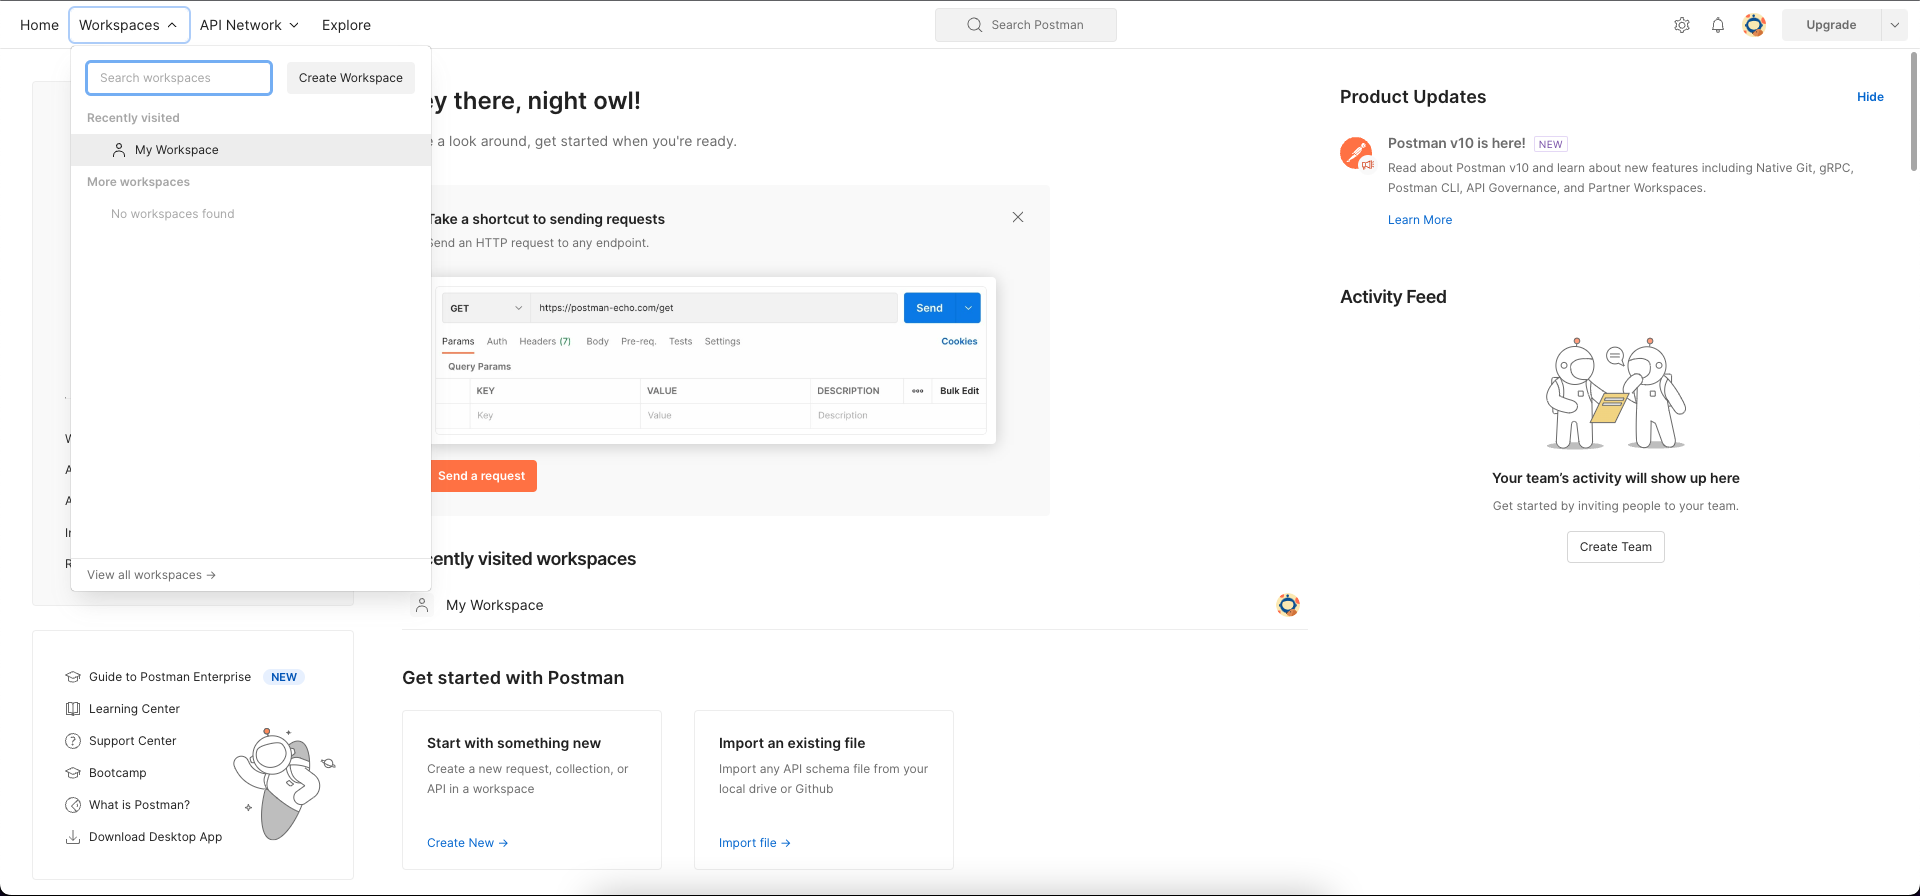Screen dimensions: 1920x896
Task: Open View all workspaces link
Action: 151,575
